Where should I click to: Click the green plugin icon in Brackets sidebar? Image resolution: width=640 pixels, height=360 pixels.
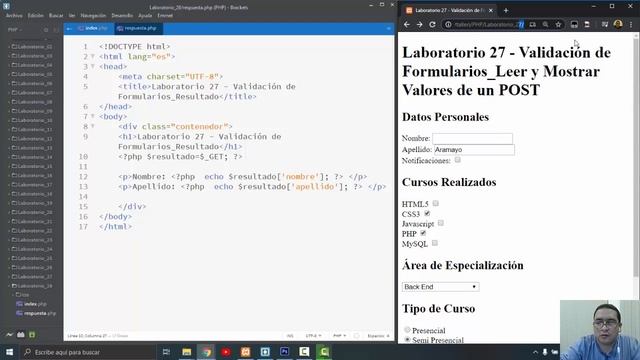[x=32, y=335]
